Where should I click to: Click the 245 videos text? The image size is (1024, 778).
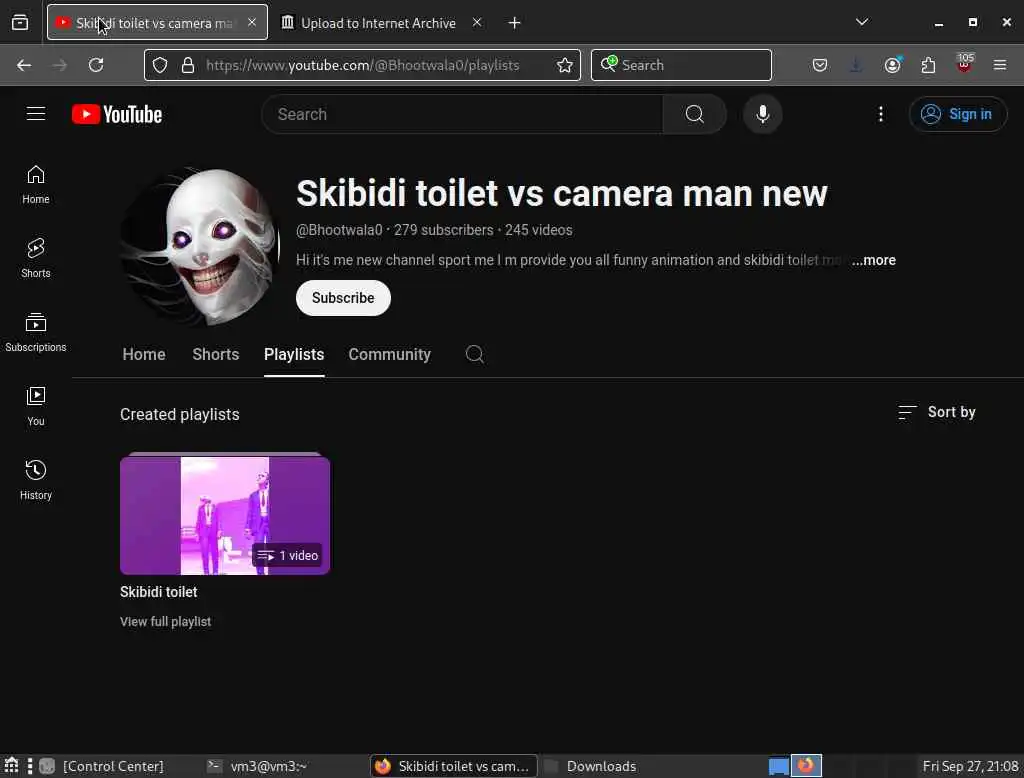[538, 230]
